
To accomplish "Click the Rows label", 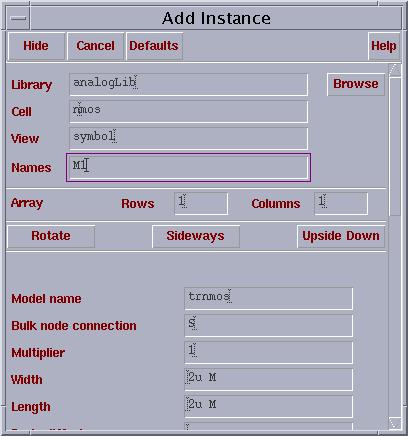I will [x=138, y=204].
